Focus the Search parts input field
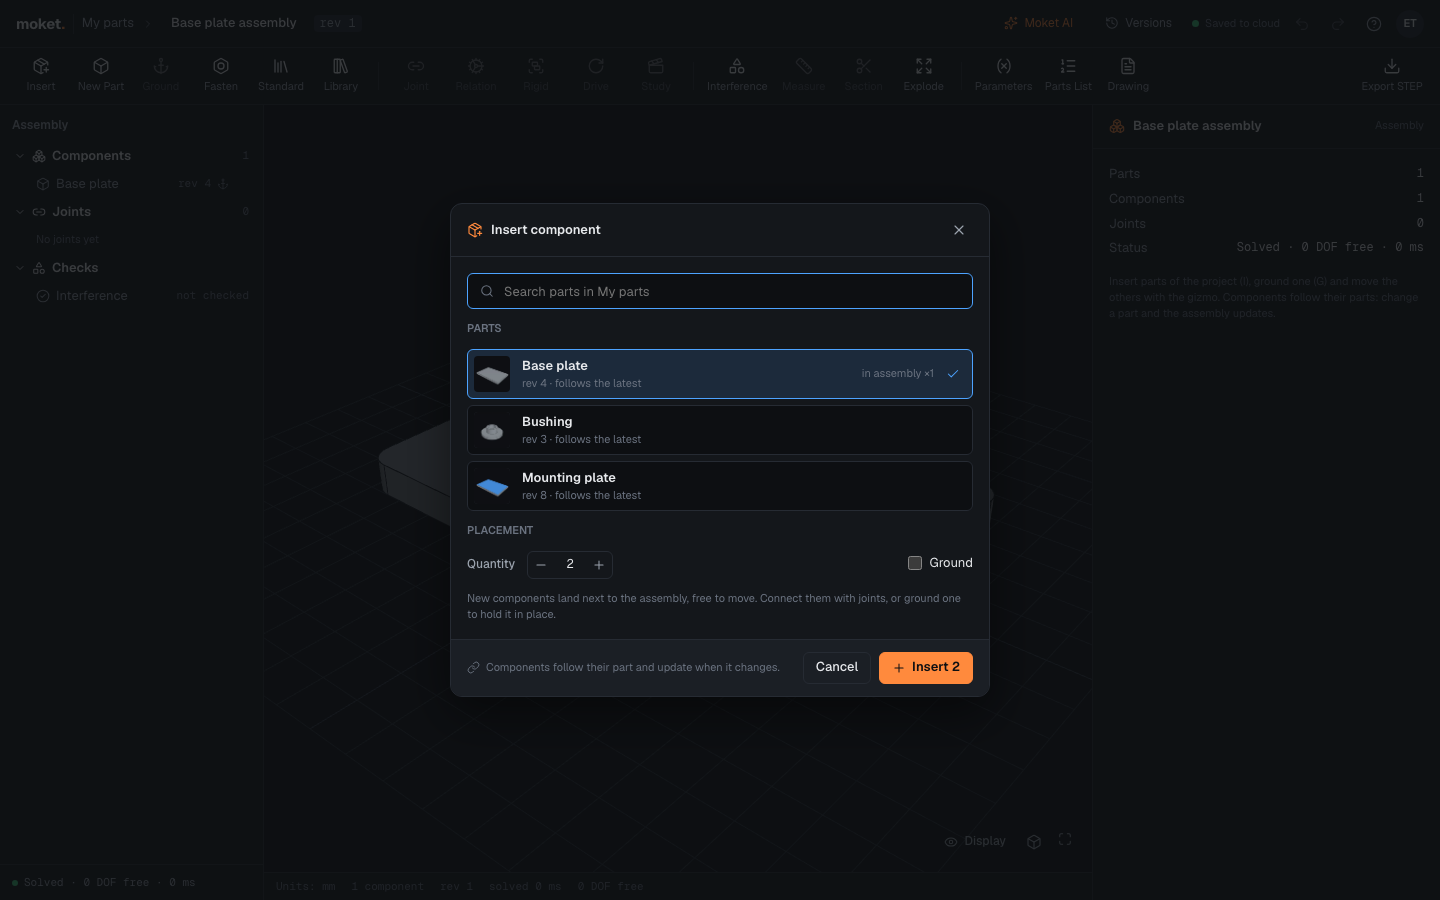 tap(720, 291)
